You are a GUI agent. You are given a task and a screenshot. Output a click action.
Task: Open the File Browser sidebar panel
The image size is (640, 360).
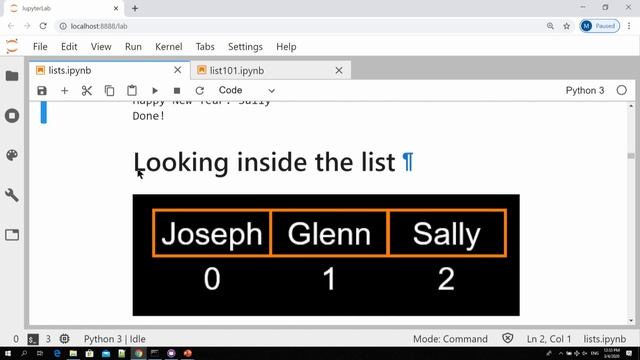coord(12,76)
